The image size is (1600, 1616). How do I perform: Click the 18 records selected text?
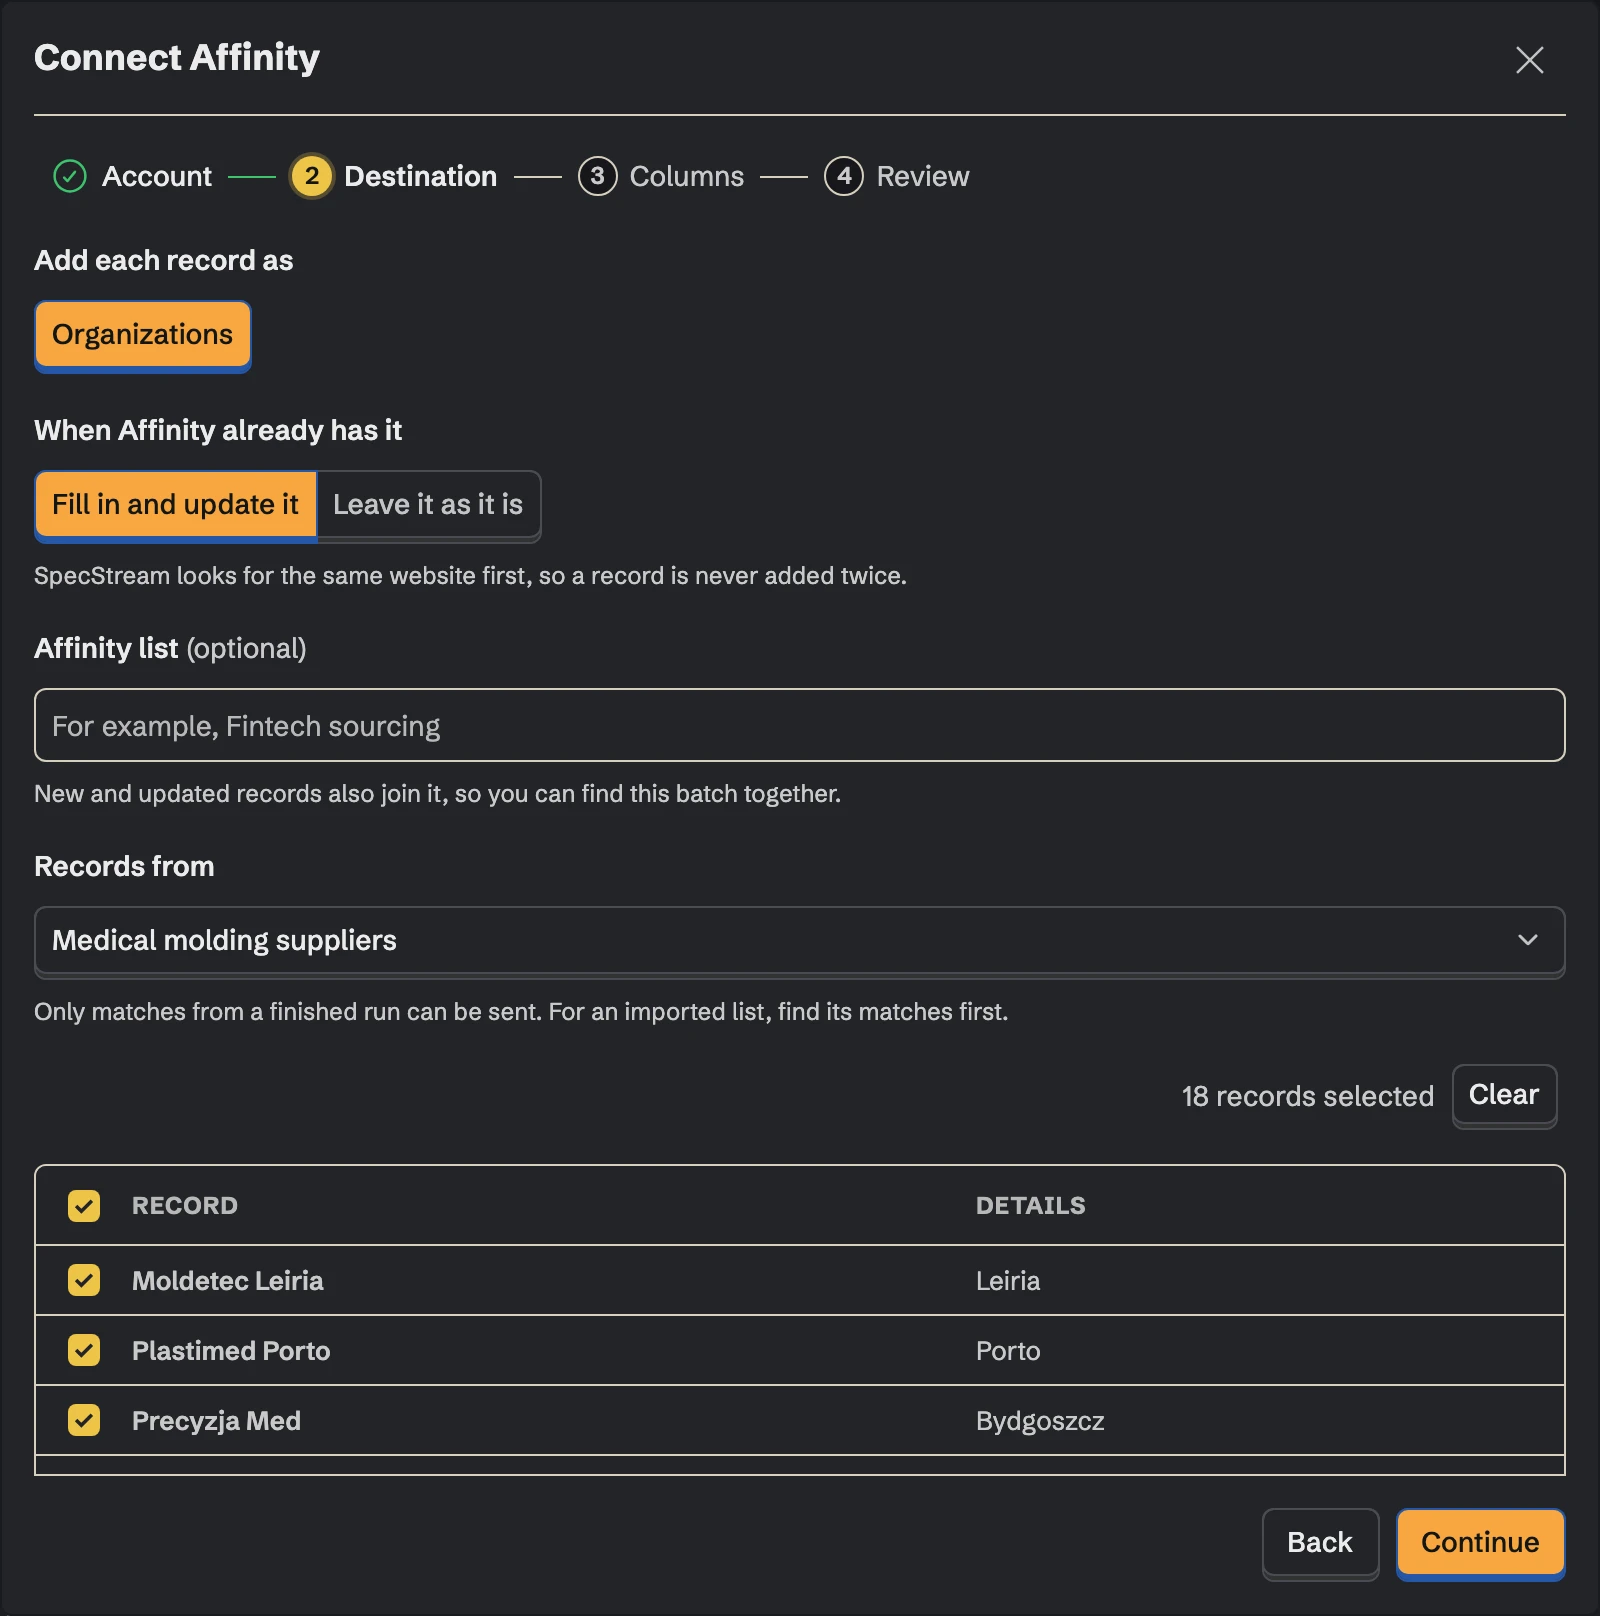tap(1308, 1096)
